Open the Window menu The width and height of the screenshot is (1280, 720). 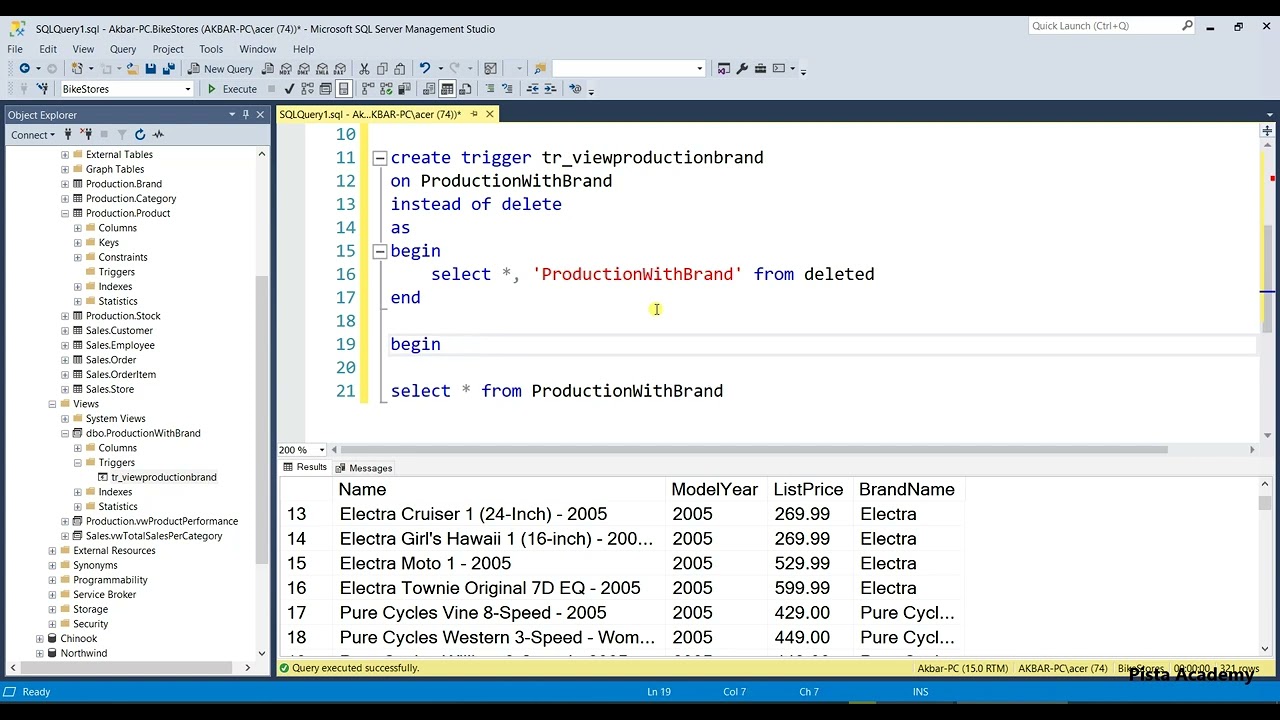point(257,49)
